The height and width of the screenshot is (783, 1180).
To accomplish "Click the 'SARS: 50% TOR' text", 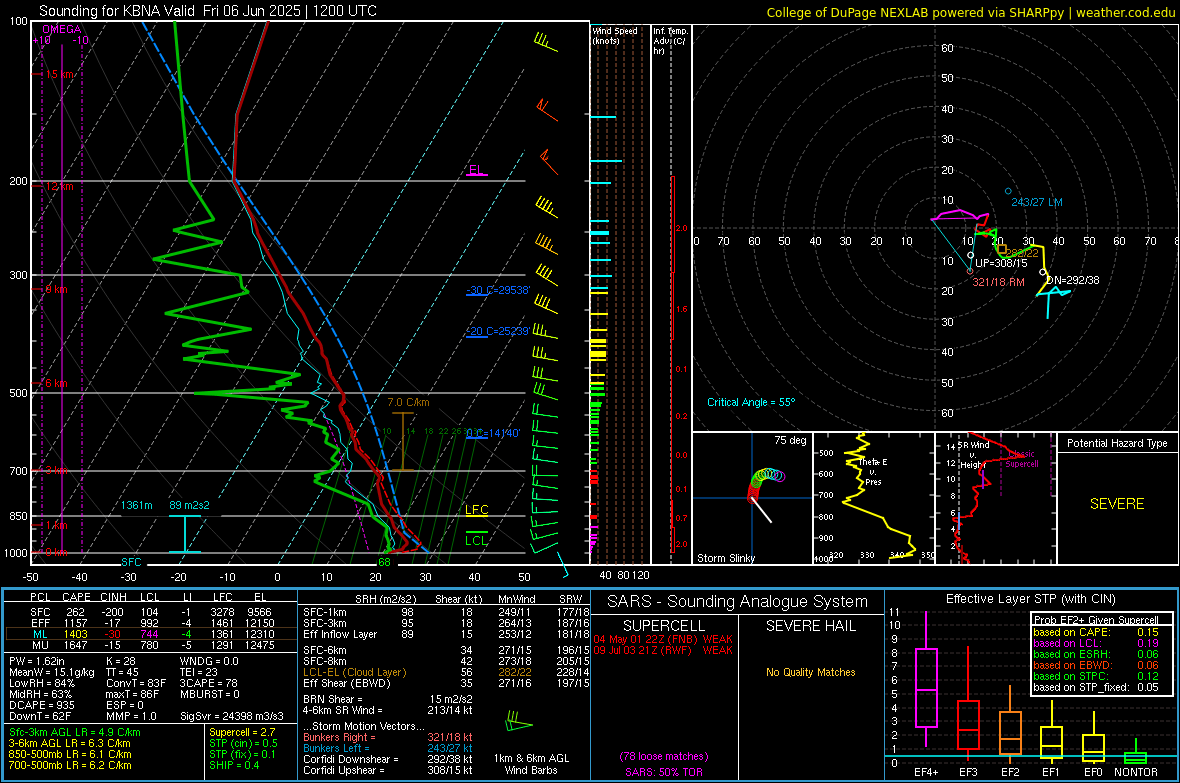I will 664,772.
